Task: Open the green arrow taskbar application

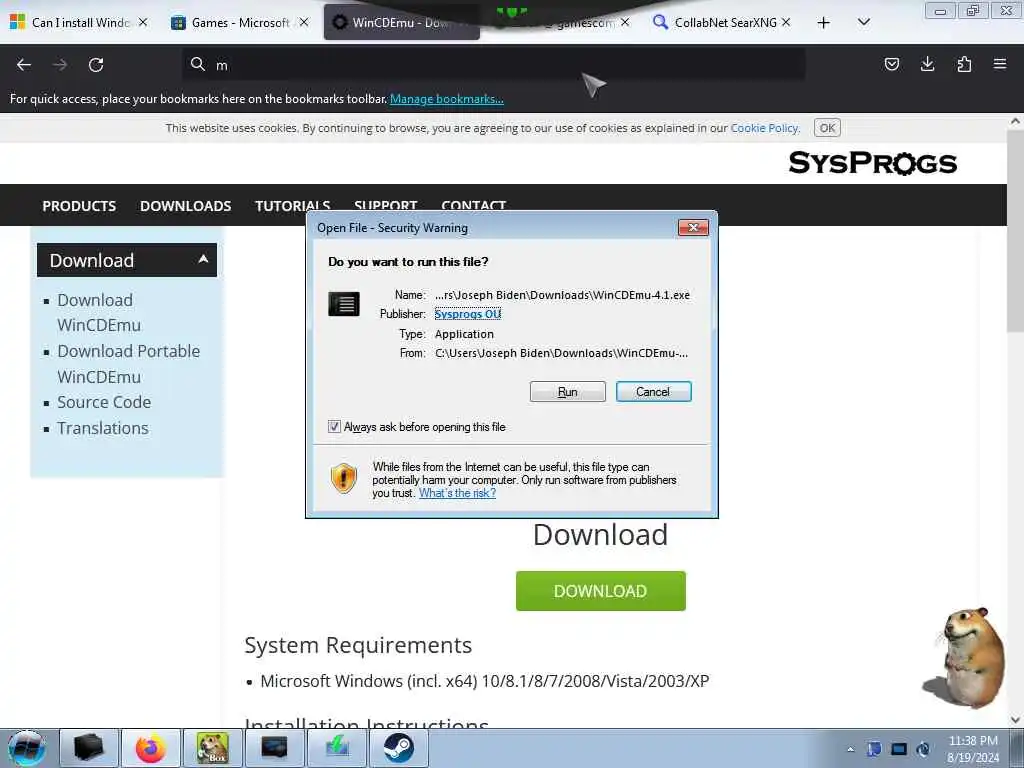Action: coord(337,748)
